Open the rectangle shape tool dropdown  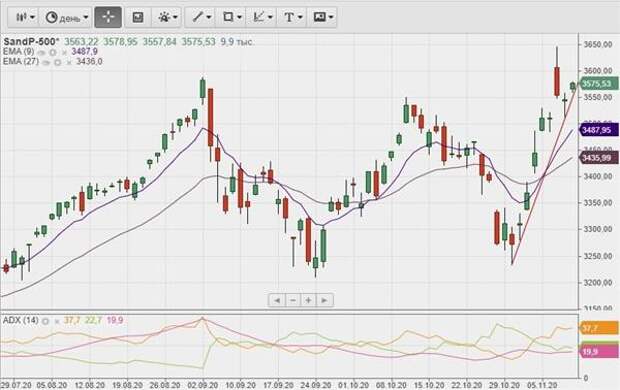[232, 17]
